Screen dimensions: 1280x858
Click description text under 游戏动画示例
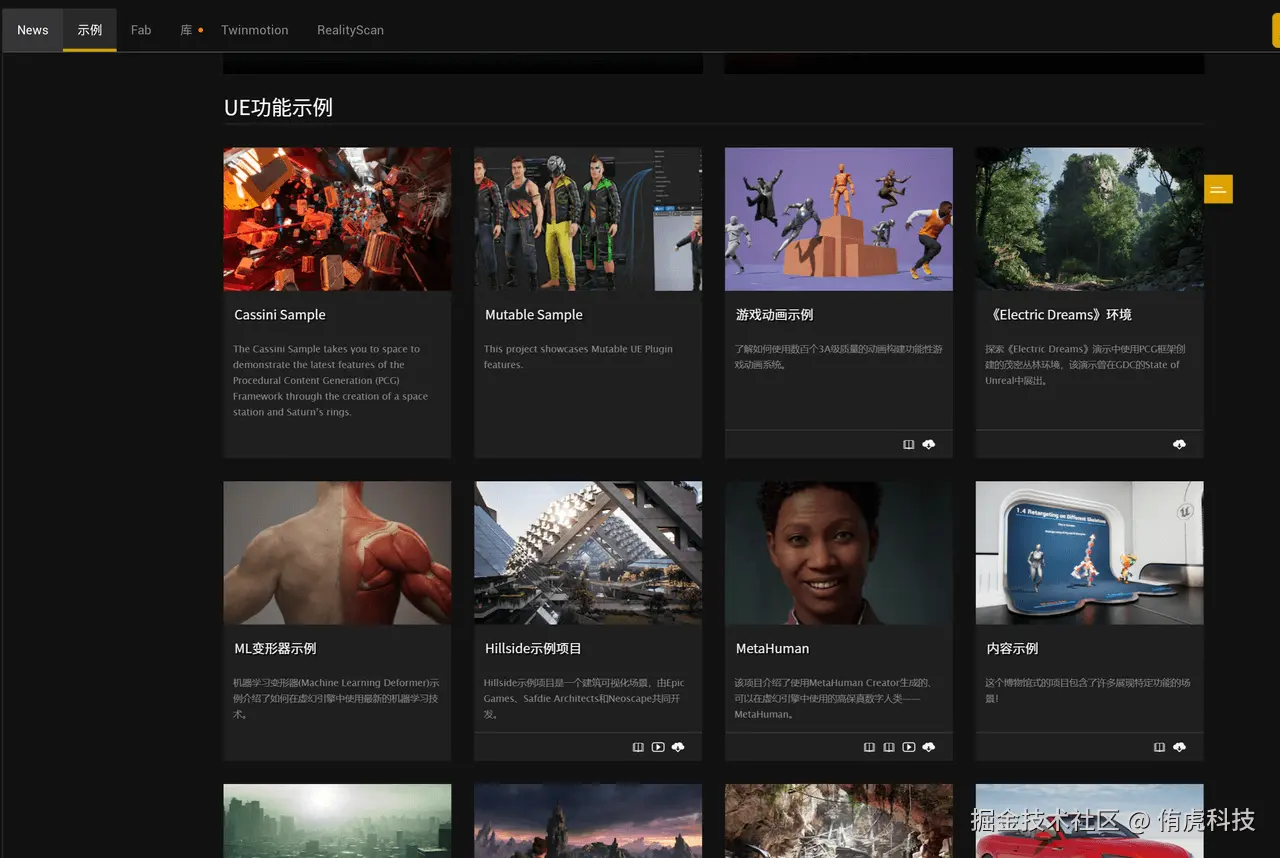[839, 357]
